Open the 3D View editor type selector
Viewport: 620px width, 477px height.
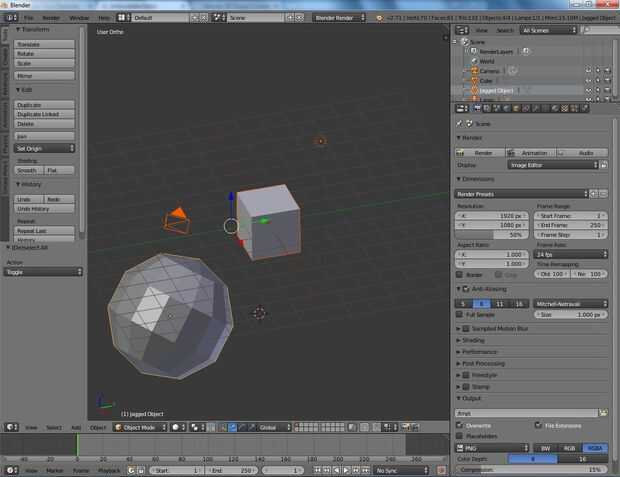(x=11, y=427)
